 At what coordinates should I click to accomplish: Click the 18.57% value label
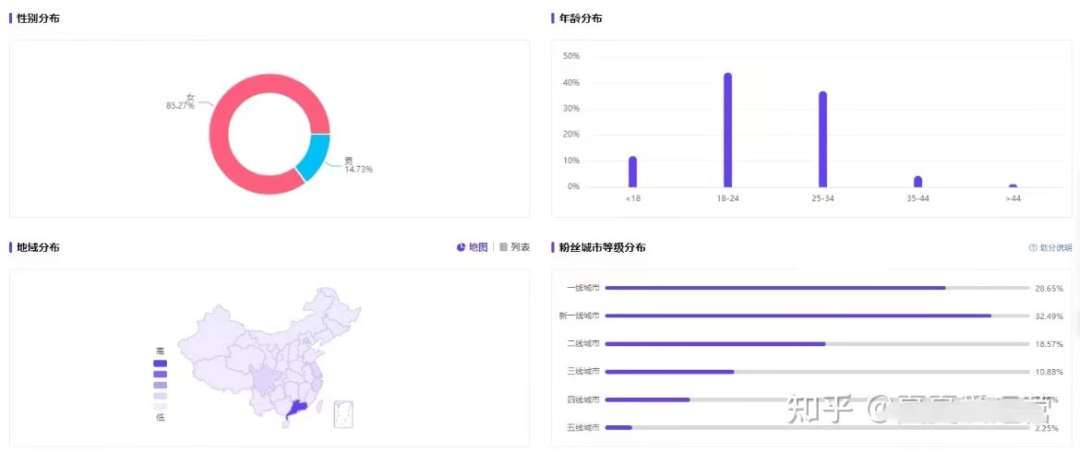point(1049,344)
